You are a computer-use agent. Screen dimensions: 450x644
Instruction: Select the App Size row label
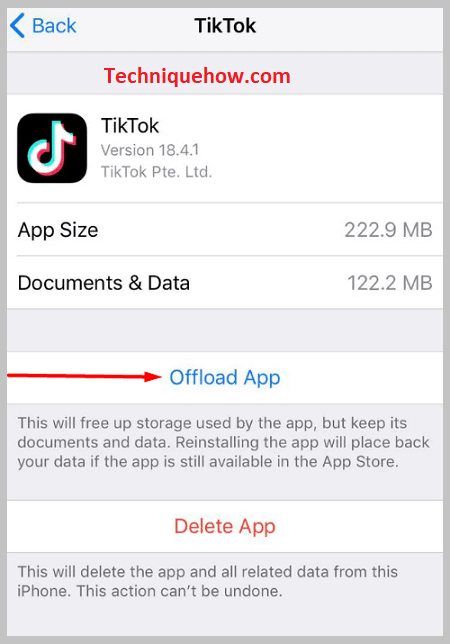tap(58, 230)
